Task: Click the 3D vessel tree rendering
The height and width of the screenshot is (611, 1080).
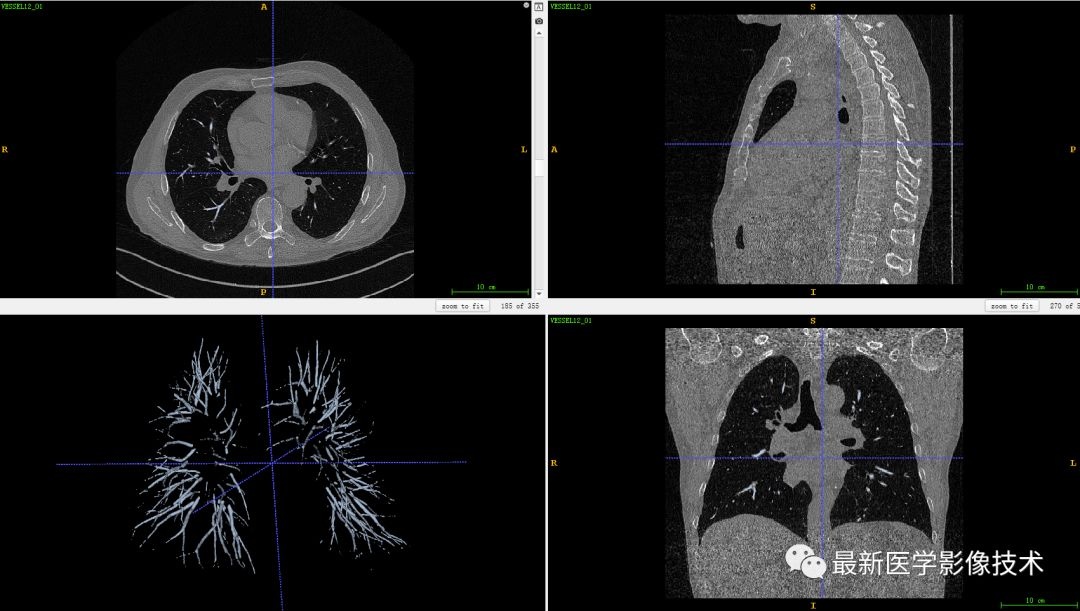Action: (269, 455)
